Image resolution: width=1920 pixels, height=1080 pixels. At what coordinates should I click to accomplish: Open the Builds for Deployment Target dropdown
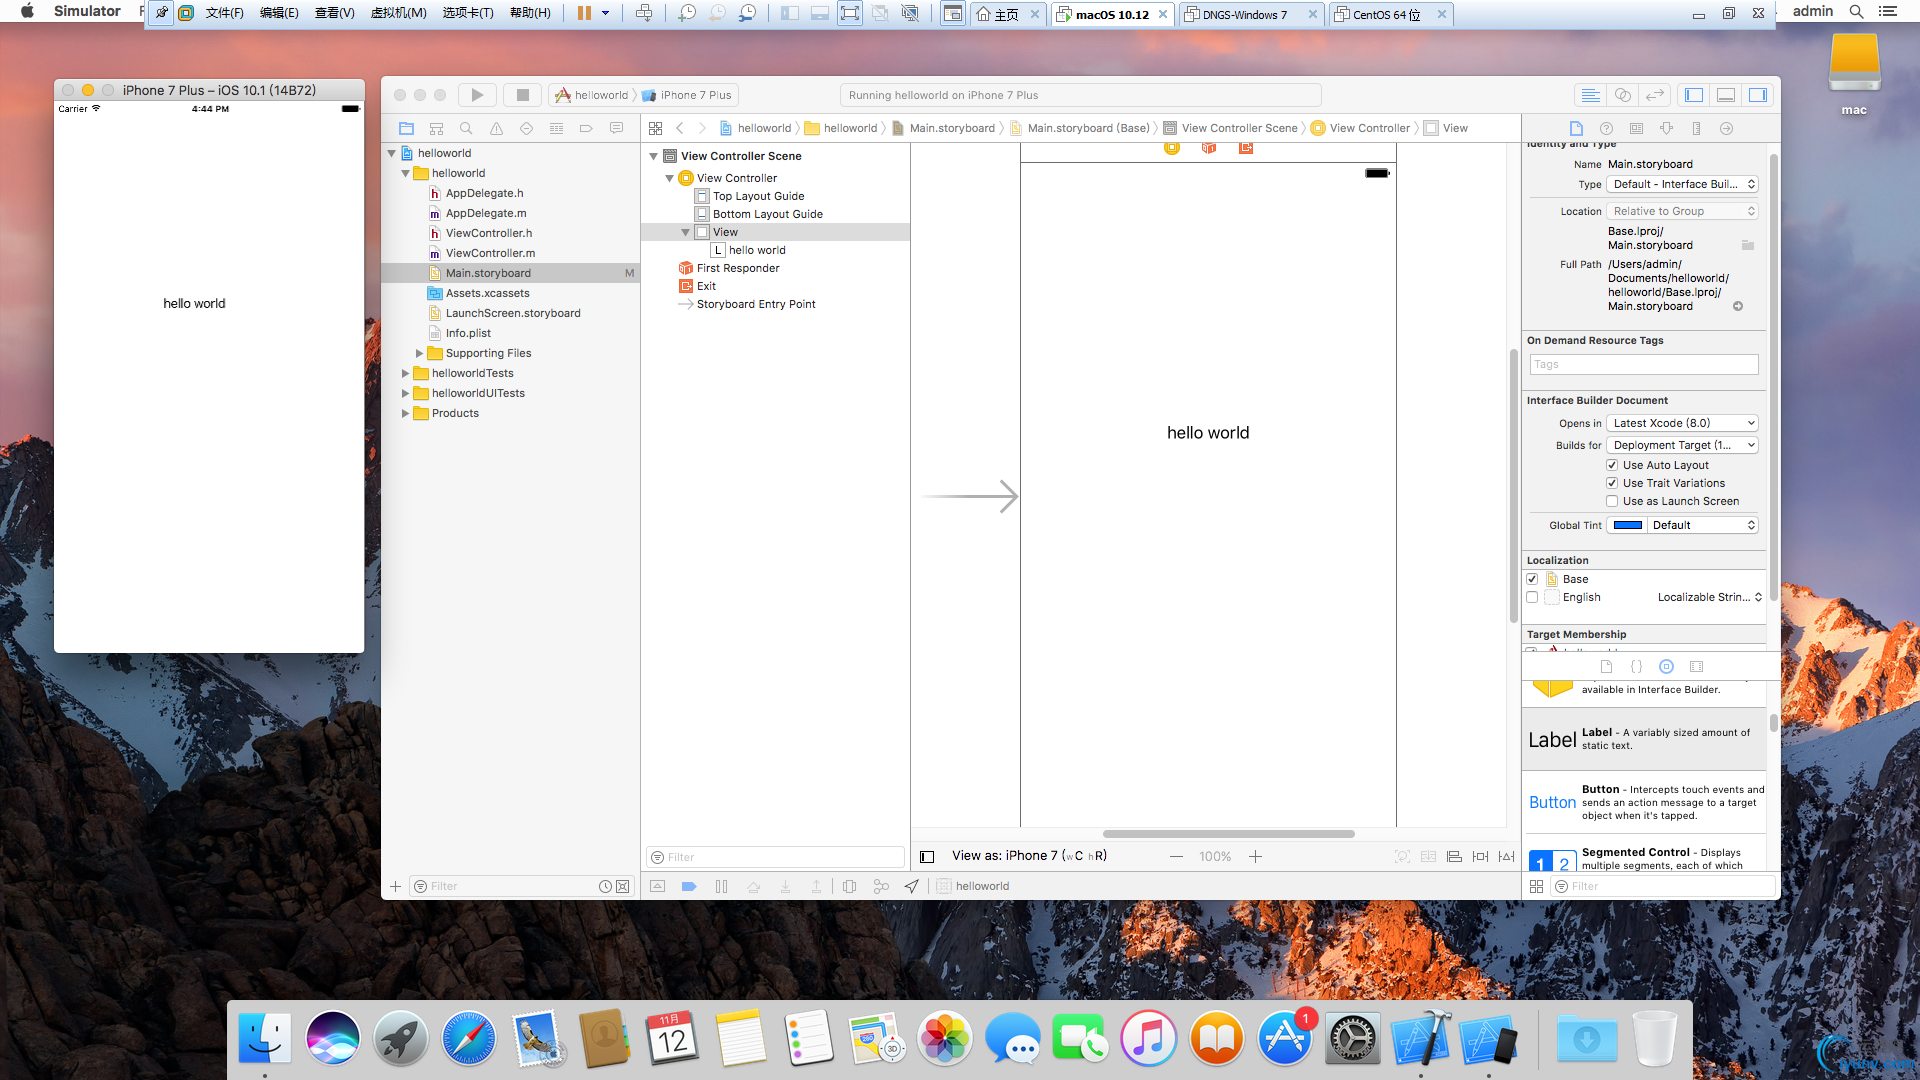coord(1682,445)
